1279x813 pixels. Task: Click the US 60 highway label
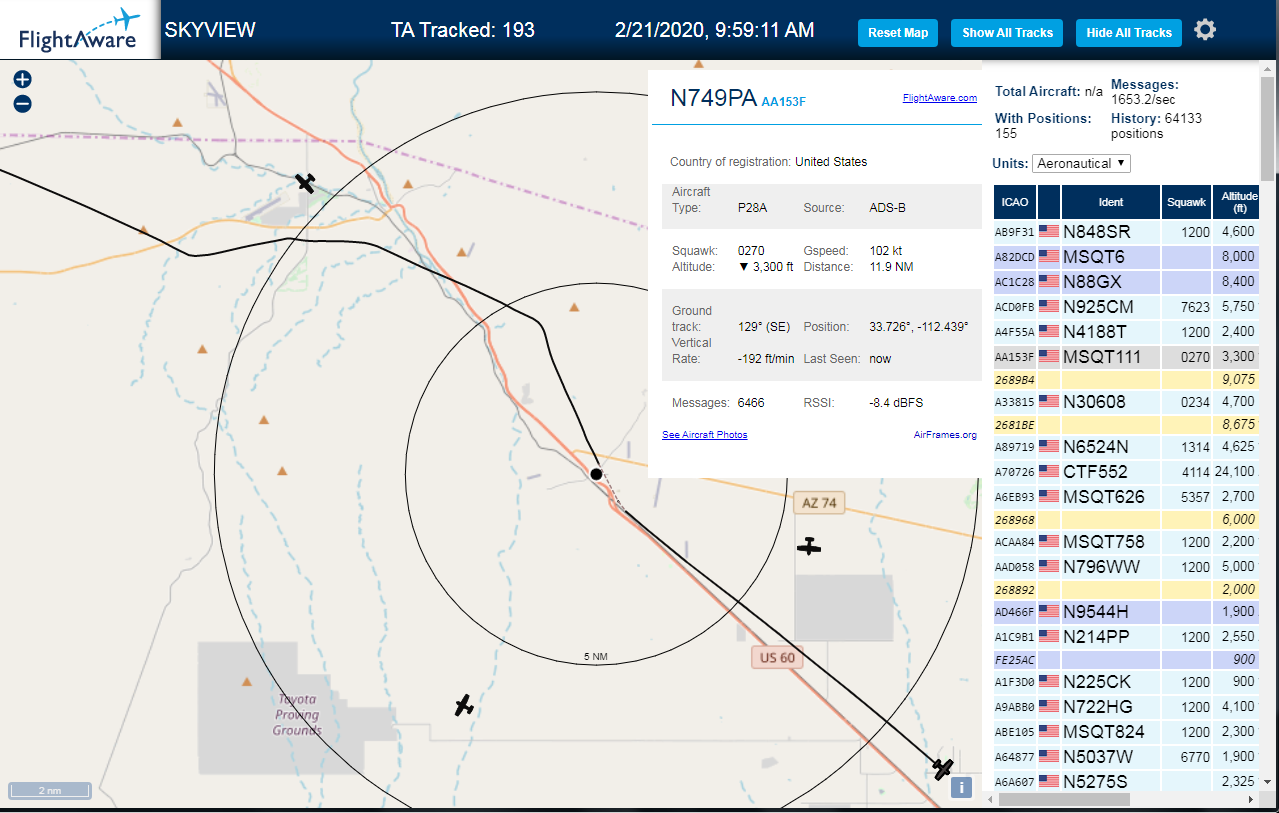point(777,657)
